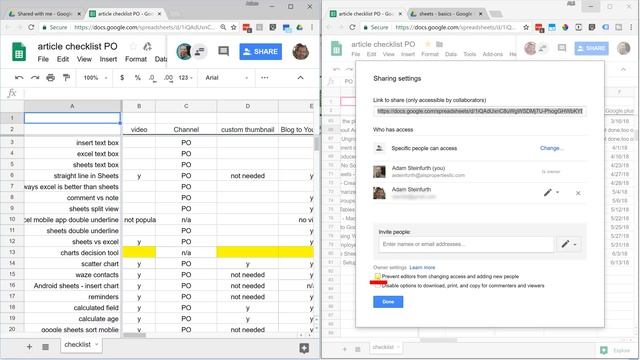Viewport: 640px width, 360px height.
Task: Click the share link URL field
Action: 479,111
